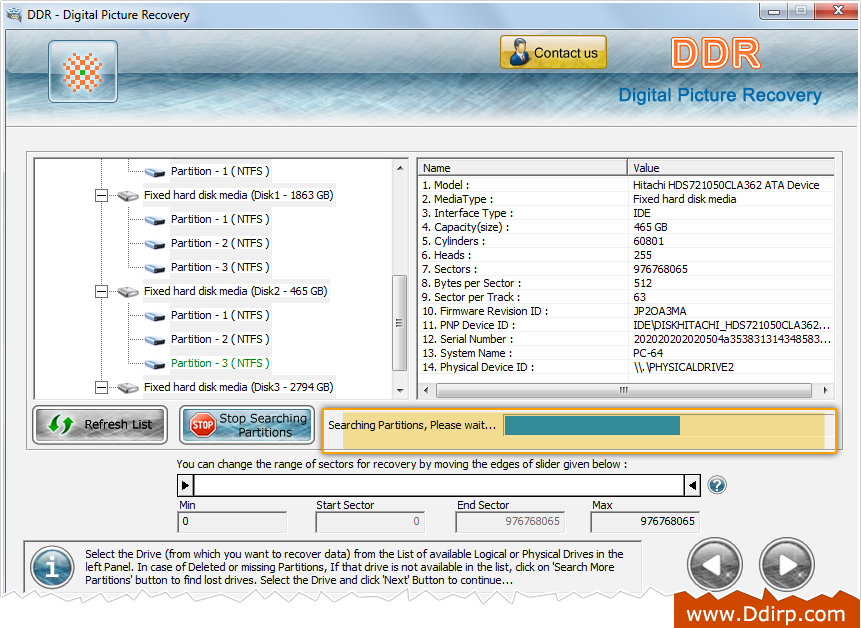Stop Searching Partitions button
The width and height of the screenshot is (861, 628).
247,424
